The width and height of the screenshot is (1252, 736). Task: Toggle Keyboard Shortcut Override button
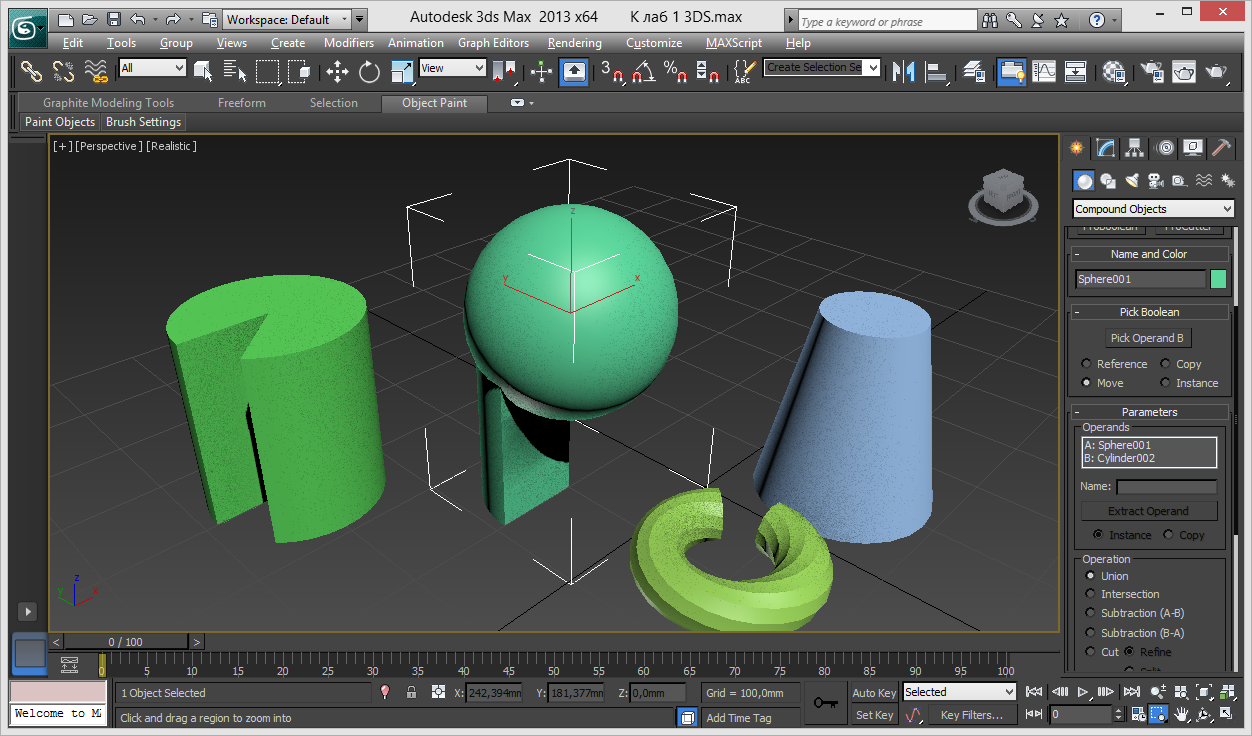pos(574,71)
